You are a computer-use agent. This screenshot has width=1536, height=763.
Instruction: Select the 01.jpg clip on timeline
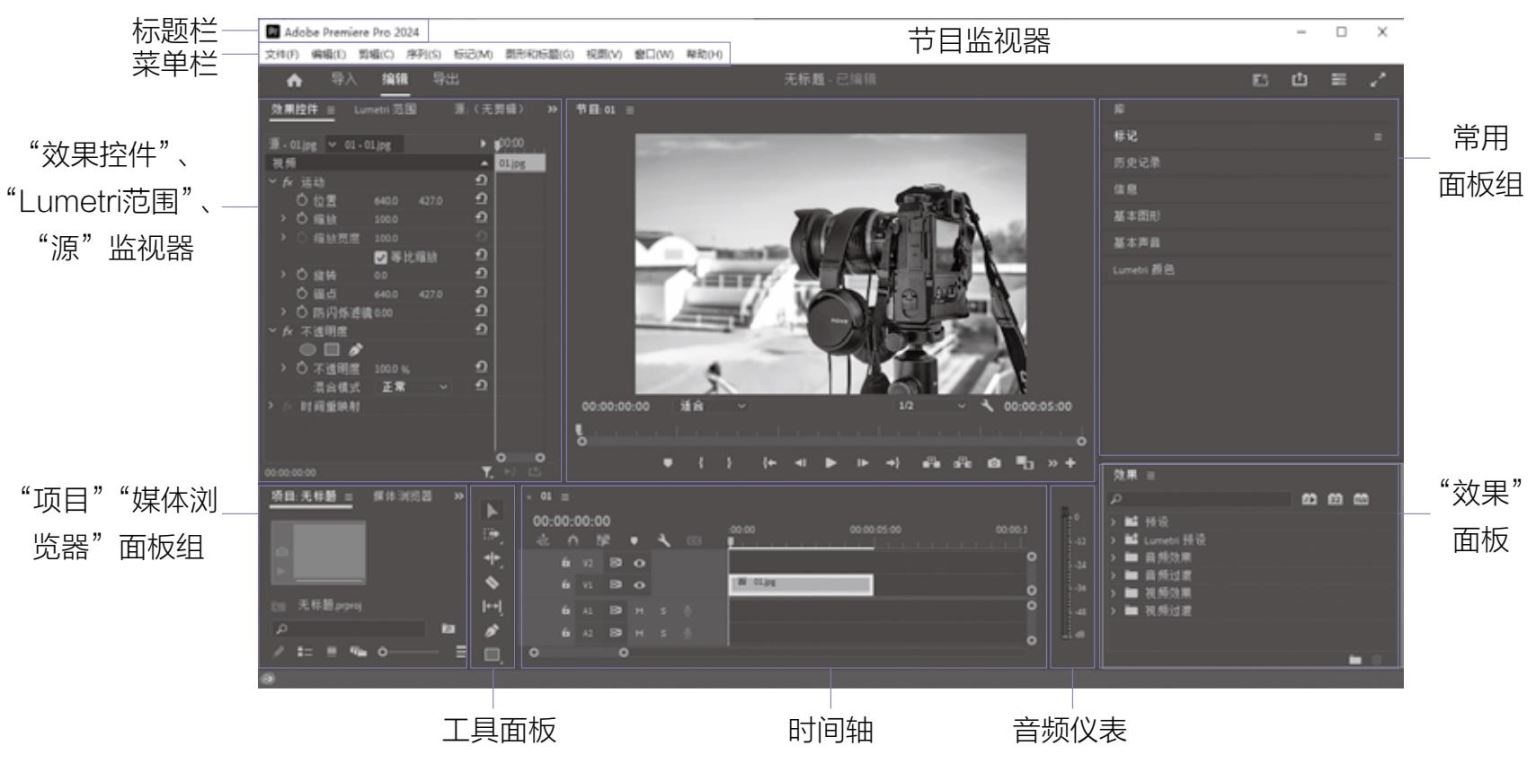click(800, 585)
